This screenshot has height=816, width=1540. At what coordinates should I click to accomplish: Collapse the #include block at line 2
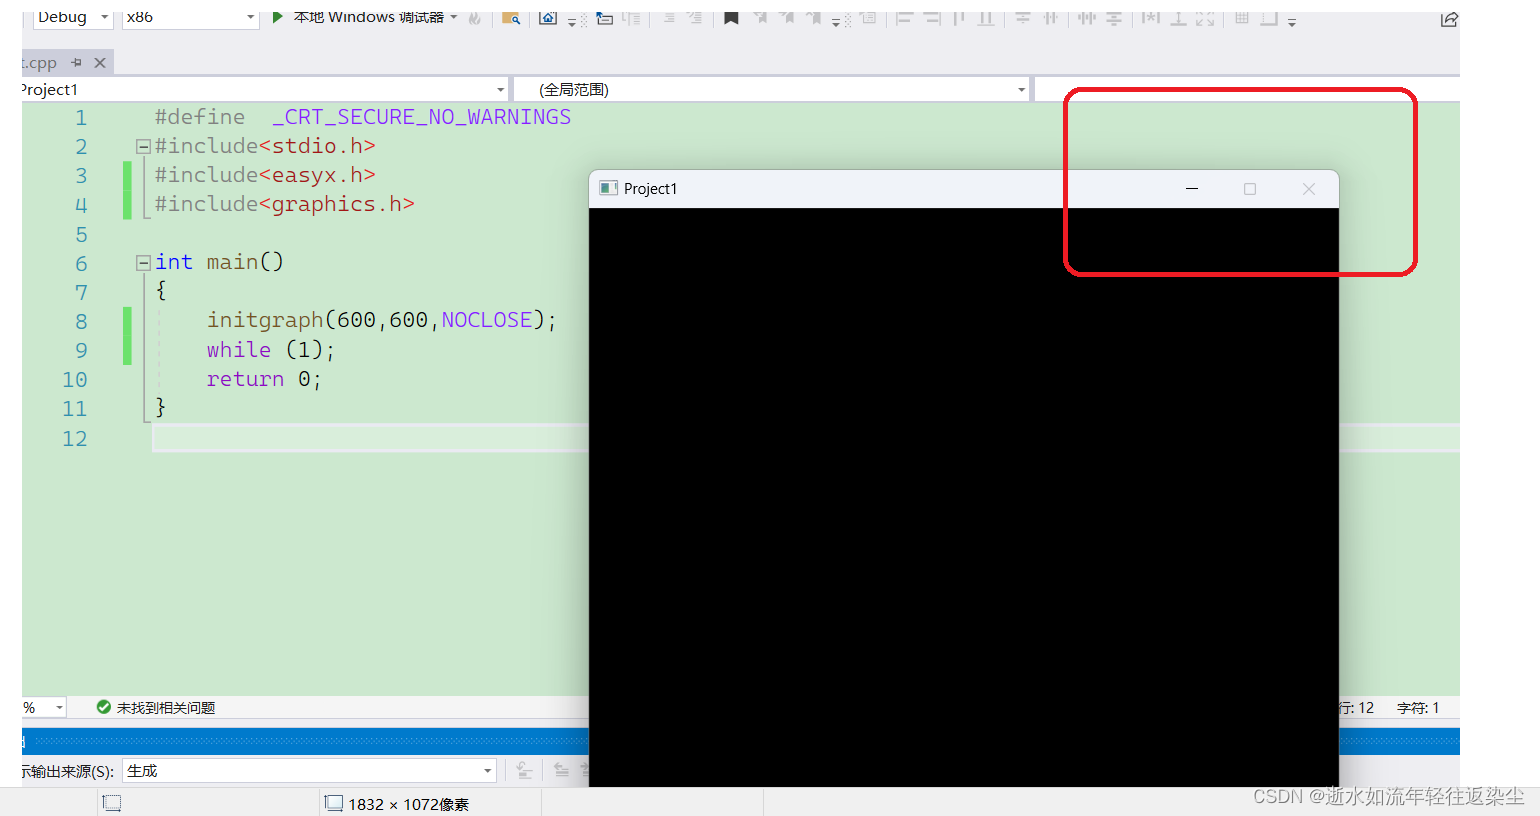pos(143,147)
